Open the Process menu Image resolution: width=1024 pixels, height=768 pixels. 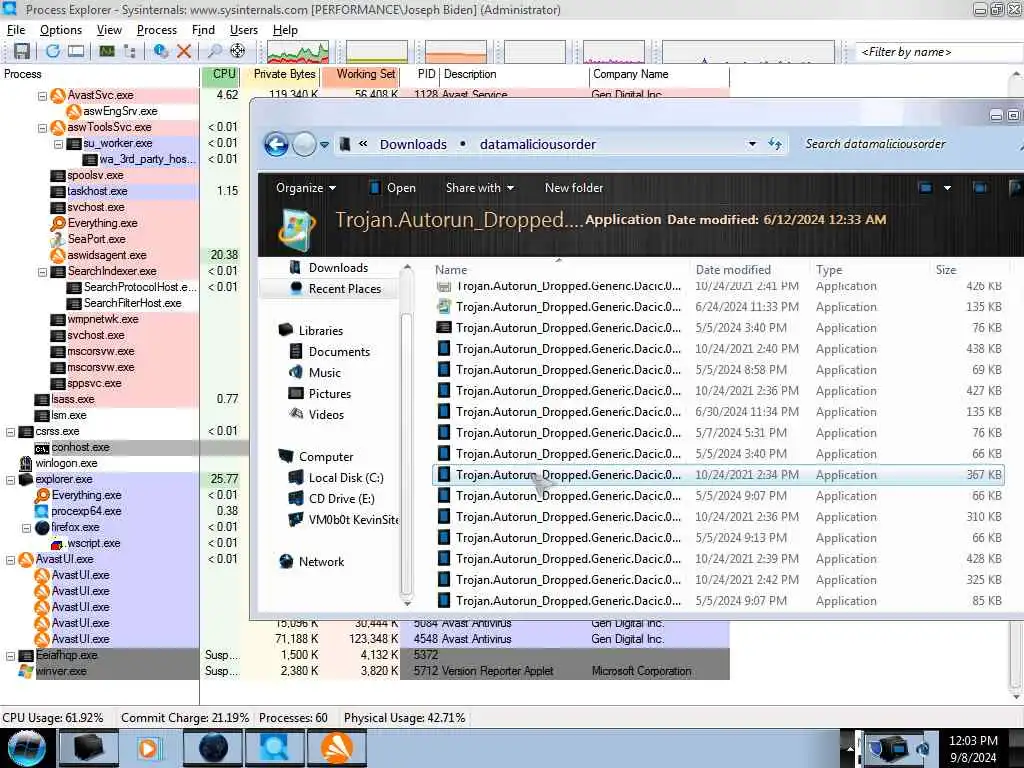pos(157,30)
